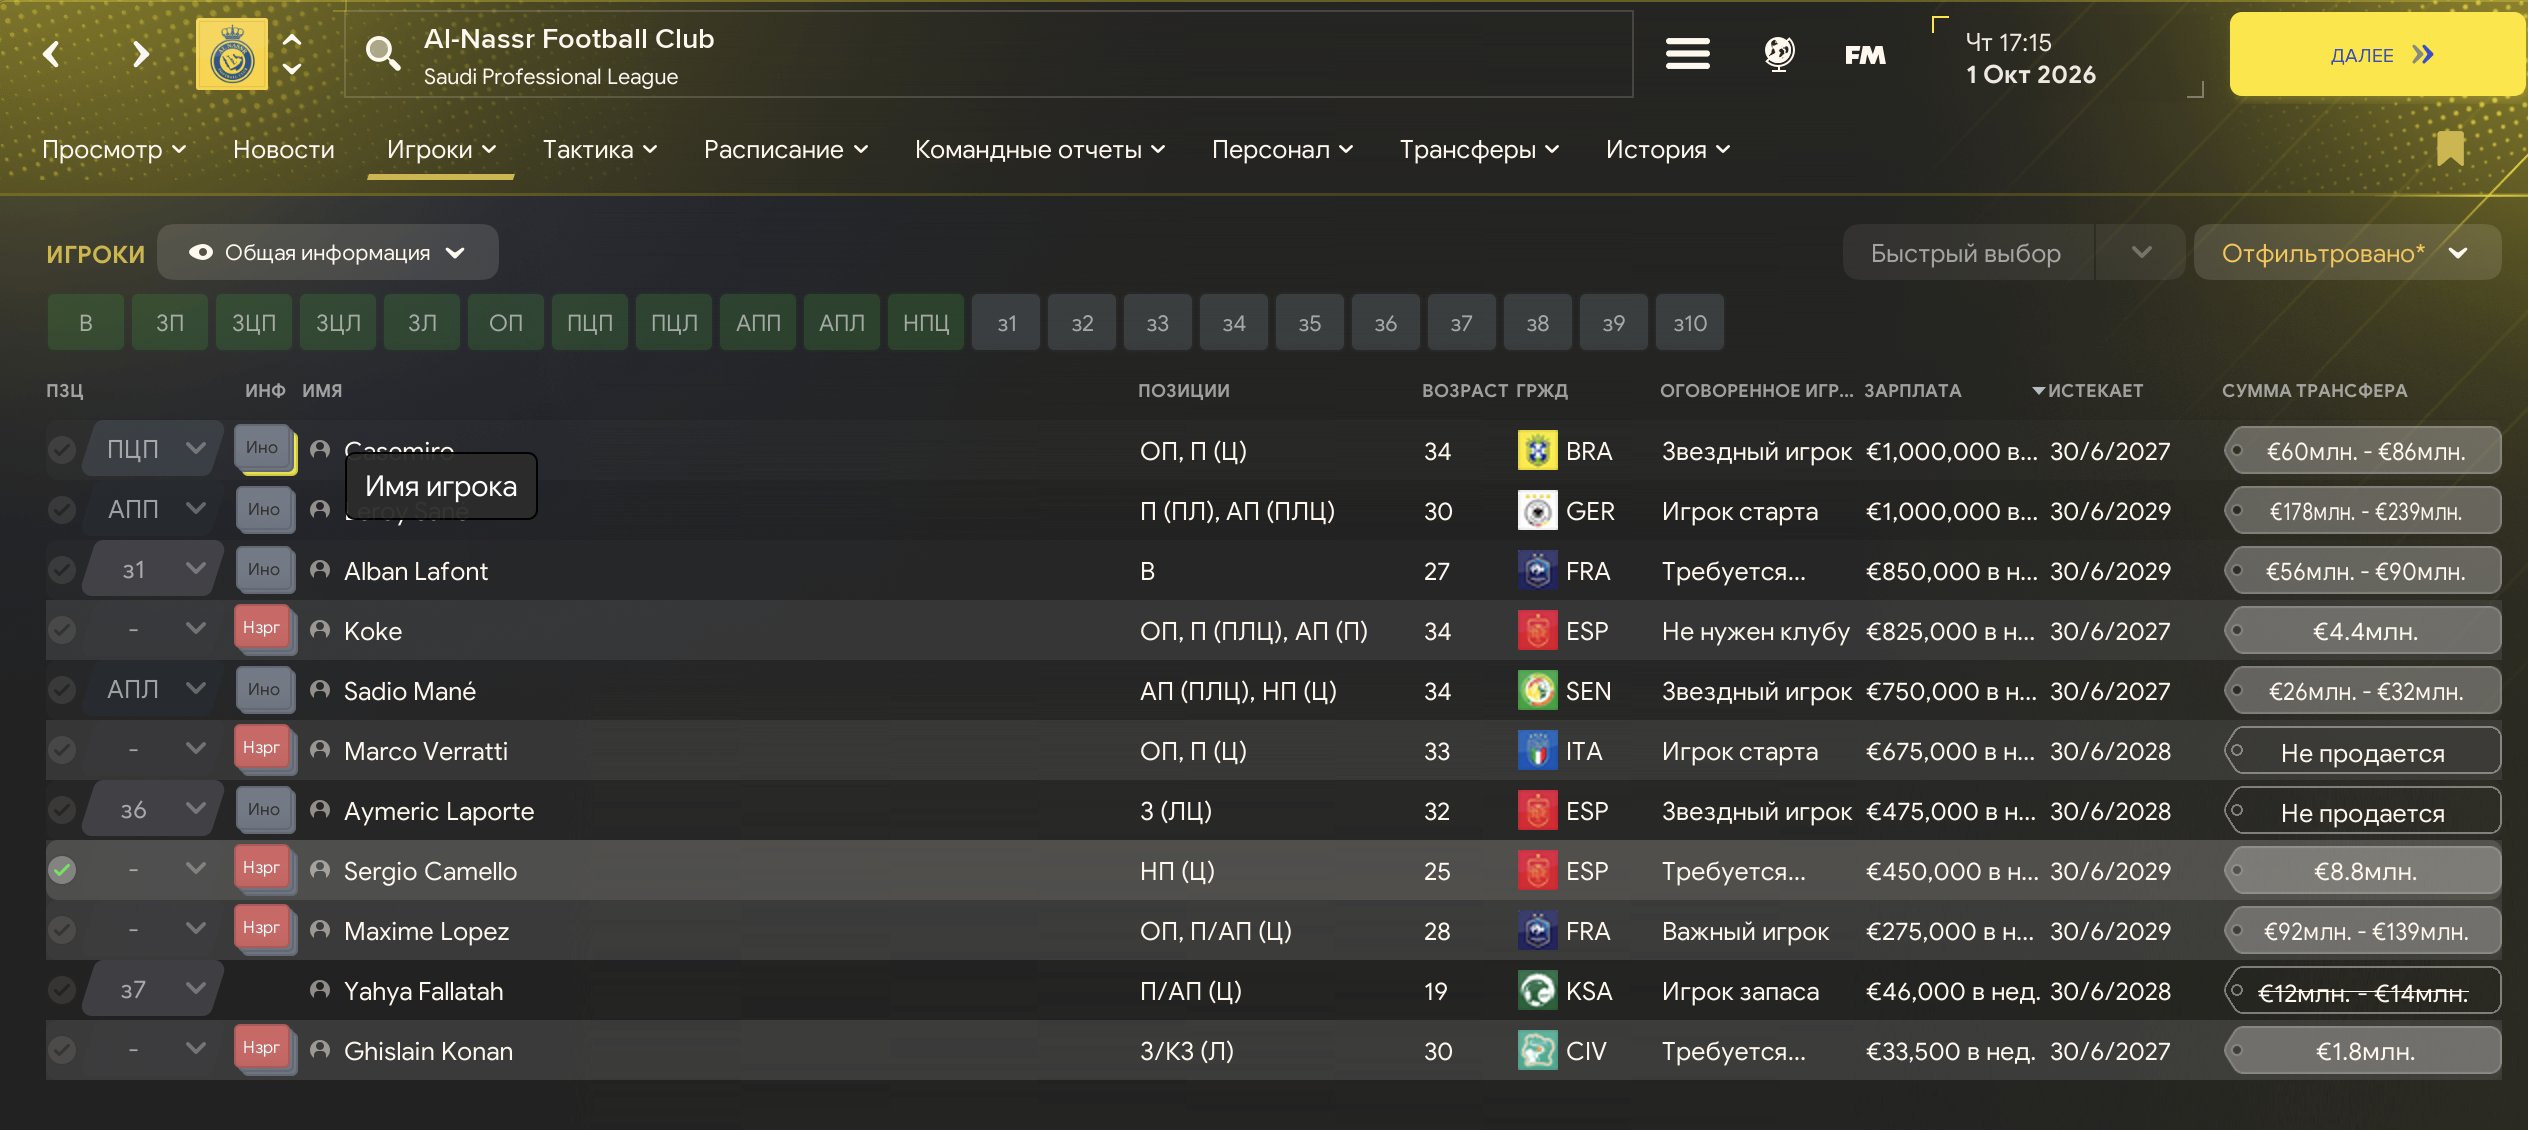Open the Новости tab

284,149
